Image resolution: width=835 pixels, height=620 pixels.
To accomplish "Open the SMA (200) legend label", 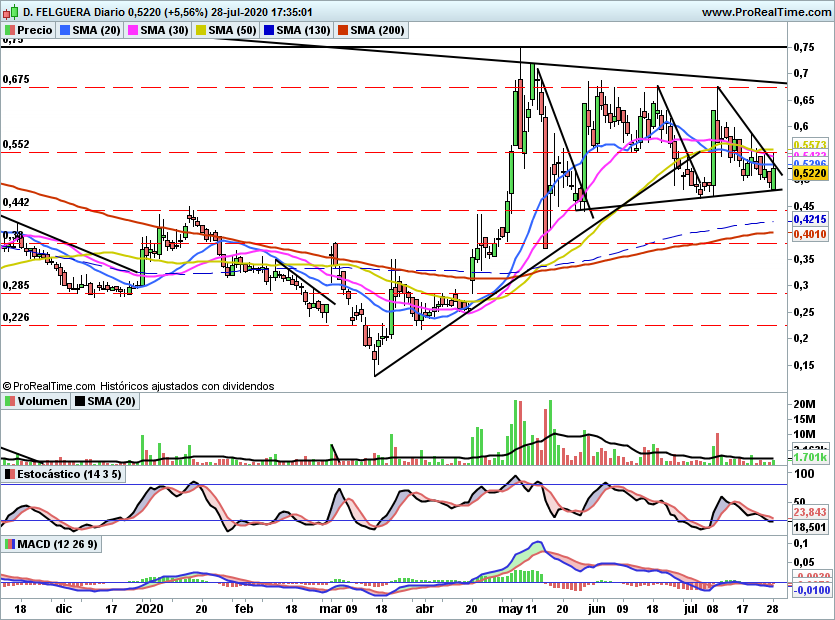I will (x=377, y=30).
